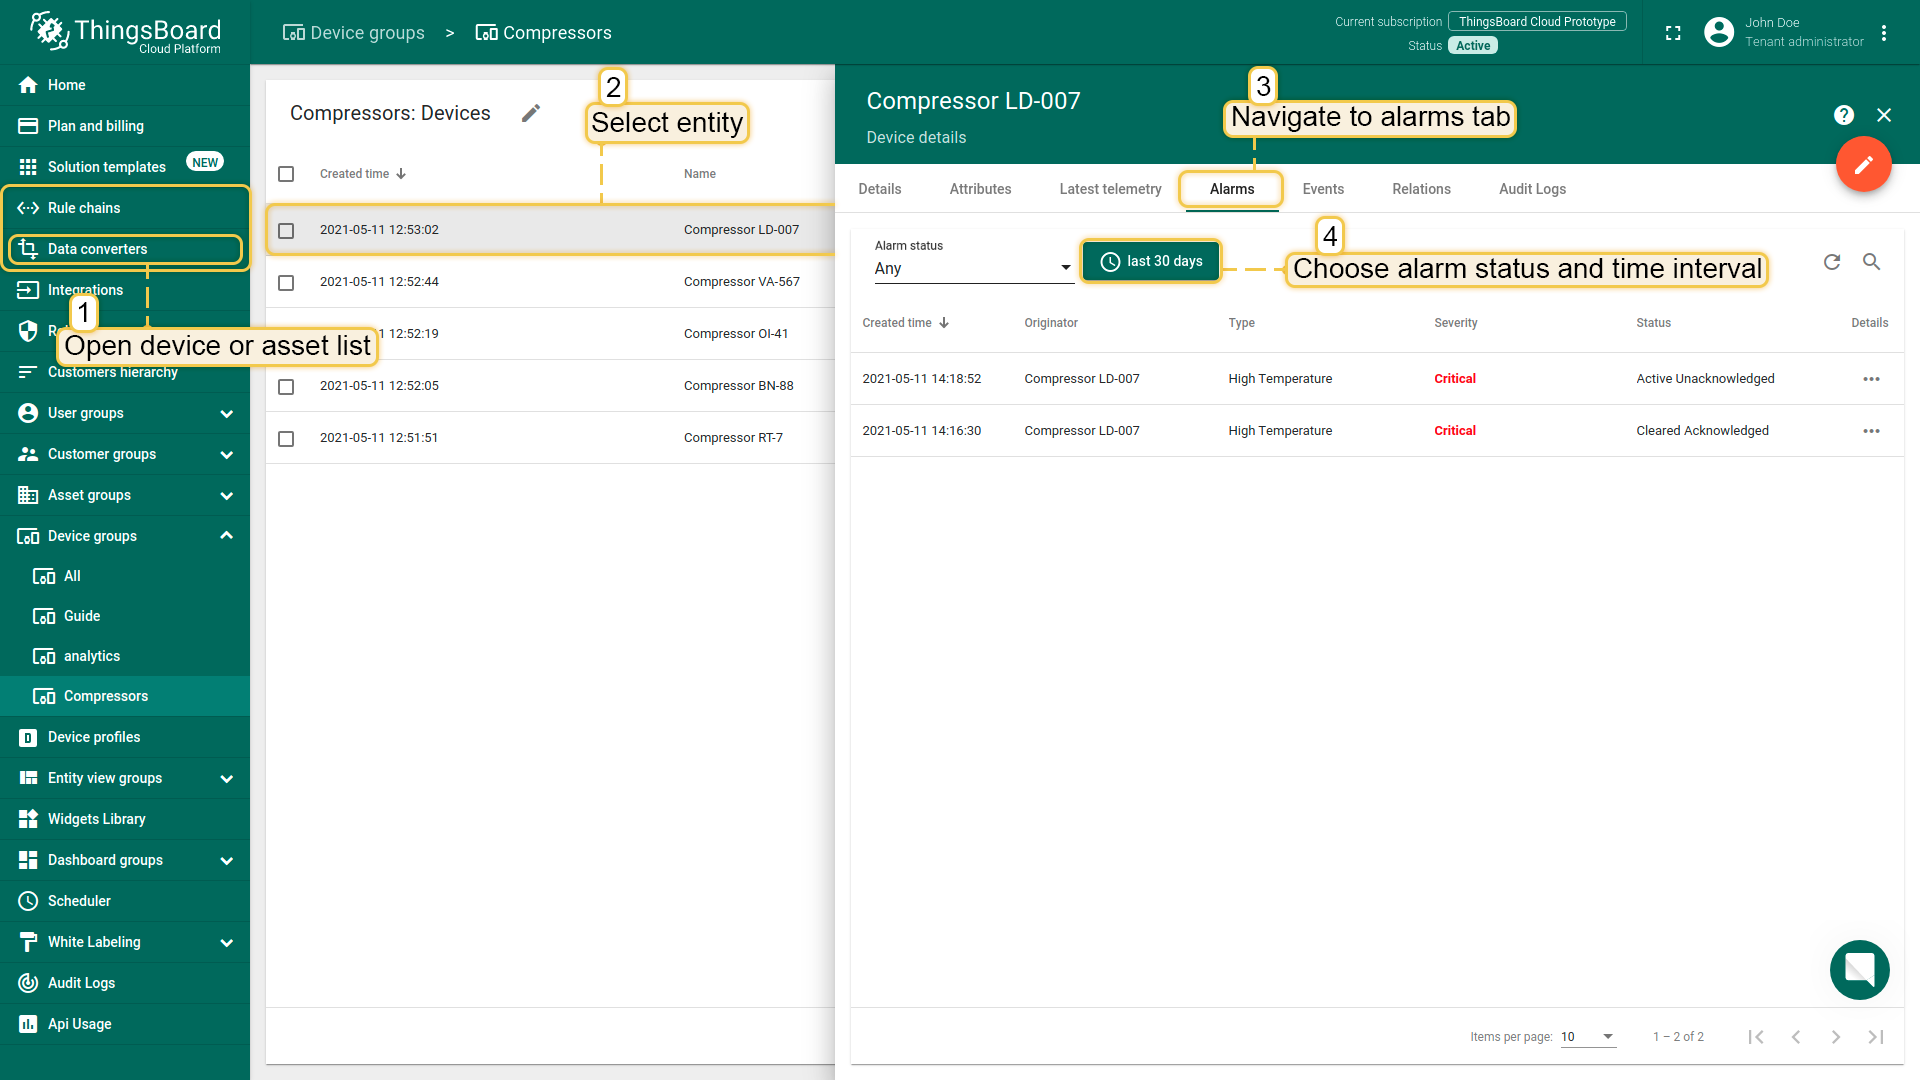Toggle fullscreen mode icon
1920x1080 pixels.
(1673, 33)
